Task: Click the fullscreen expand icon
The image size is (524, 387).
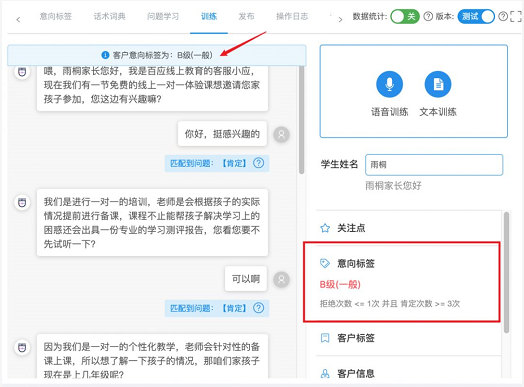Action: coord(516,16)
